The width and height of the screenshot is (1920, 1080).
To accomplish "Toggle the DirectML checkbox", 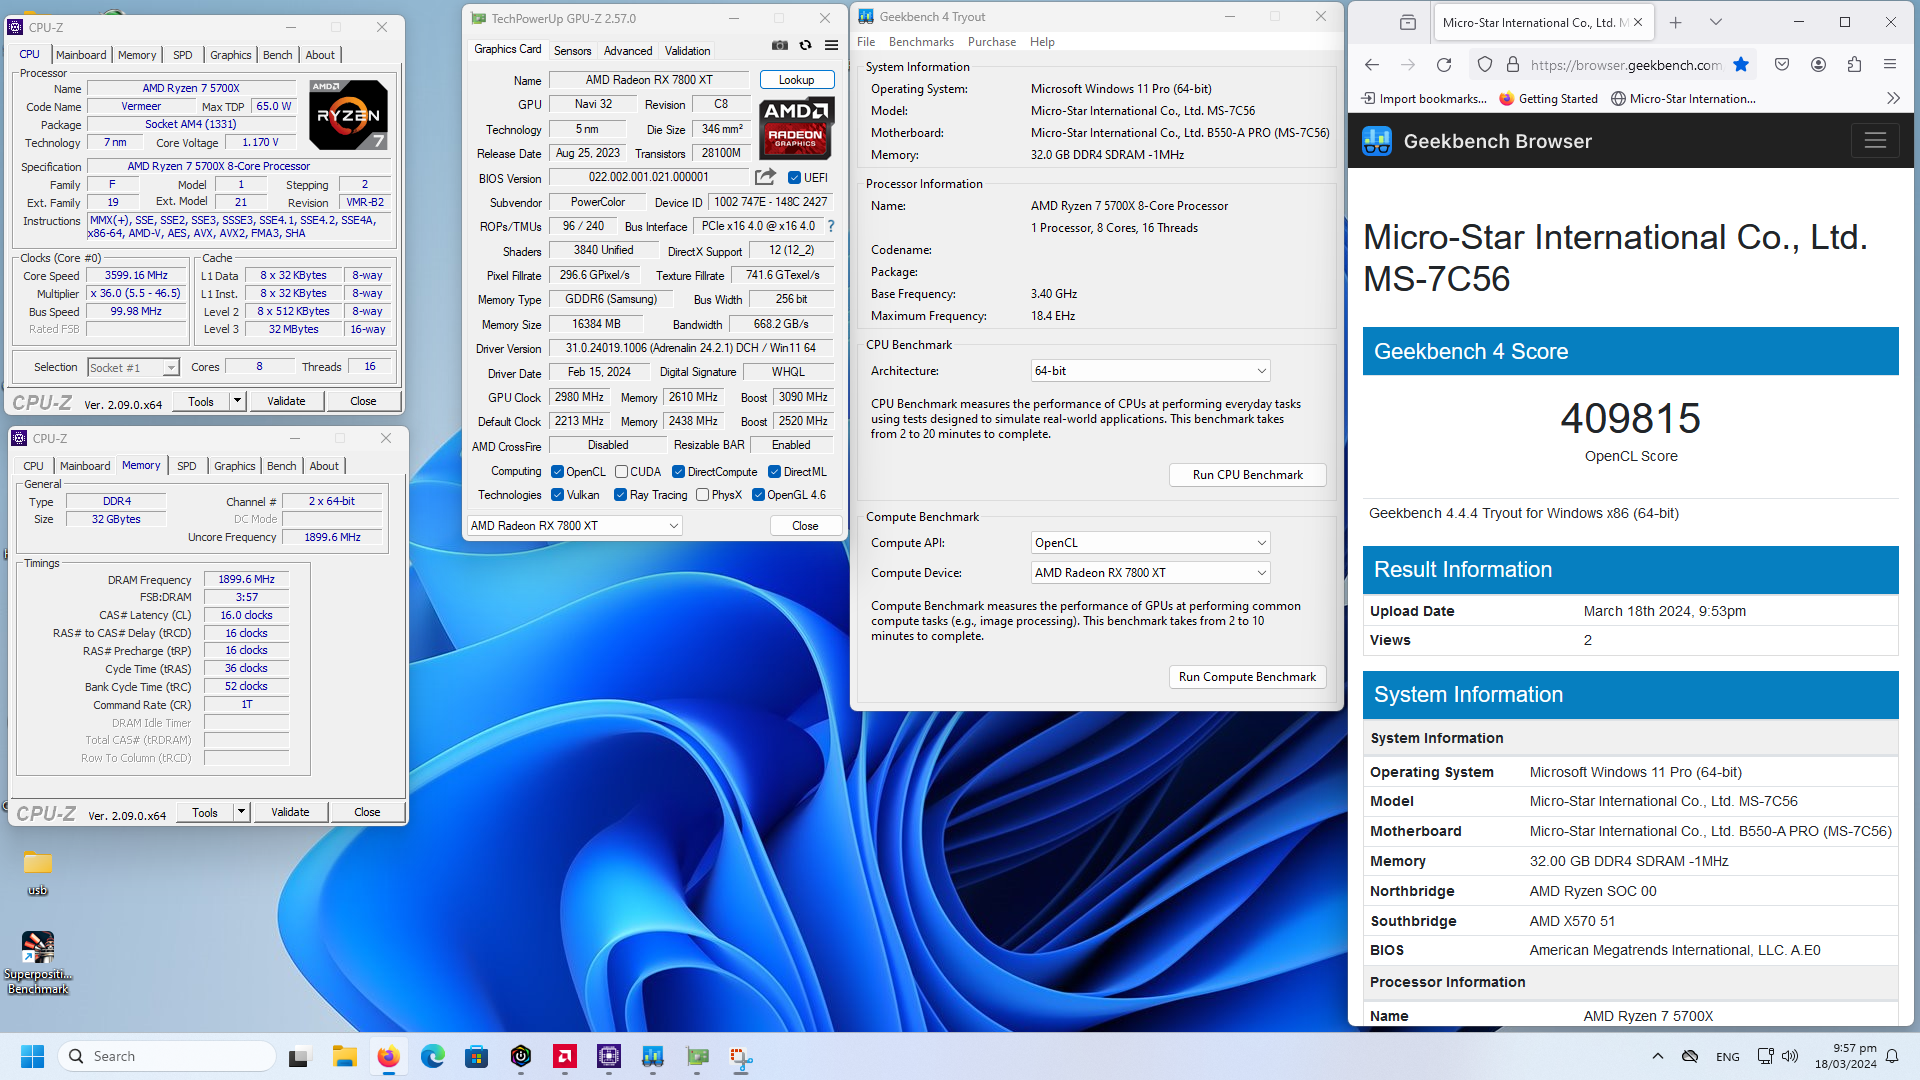I will (775, 472).
